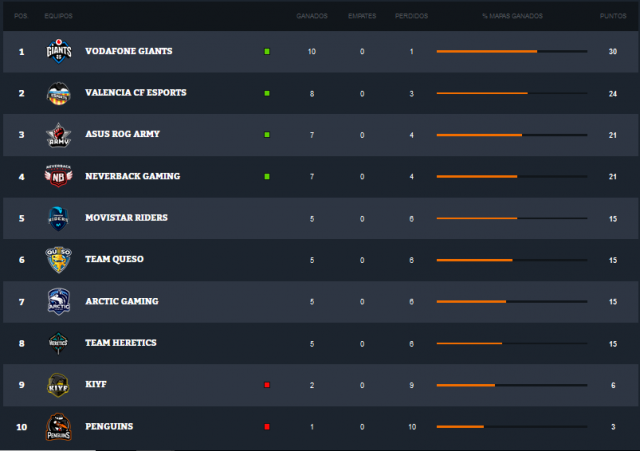The height and width of the screenshot is (451, 640).
Task: Click the Neverback Gaming NB logo
Action: (58, 176)
